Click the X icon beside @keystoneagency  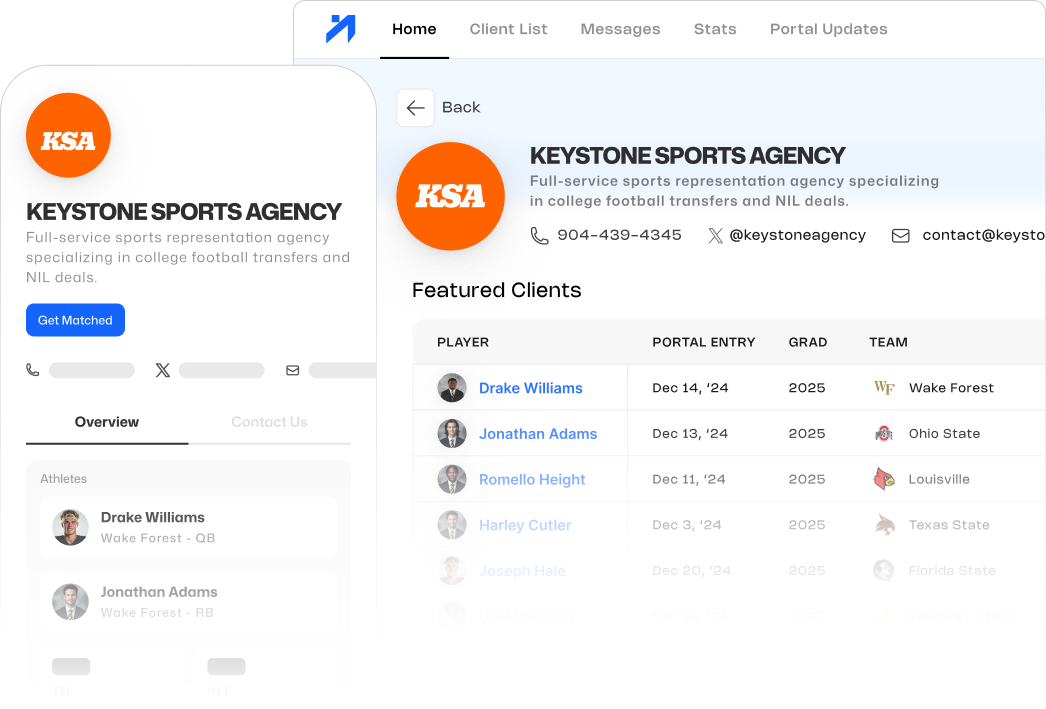pyautogui.click(x=715, y=236)
